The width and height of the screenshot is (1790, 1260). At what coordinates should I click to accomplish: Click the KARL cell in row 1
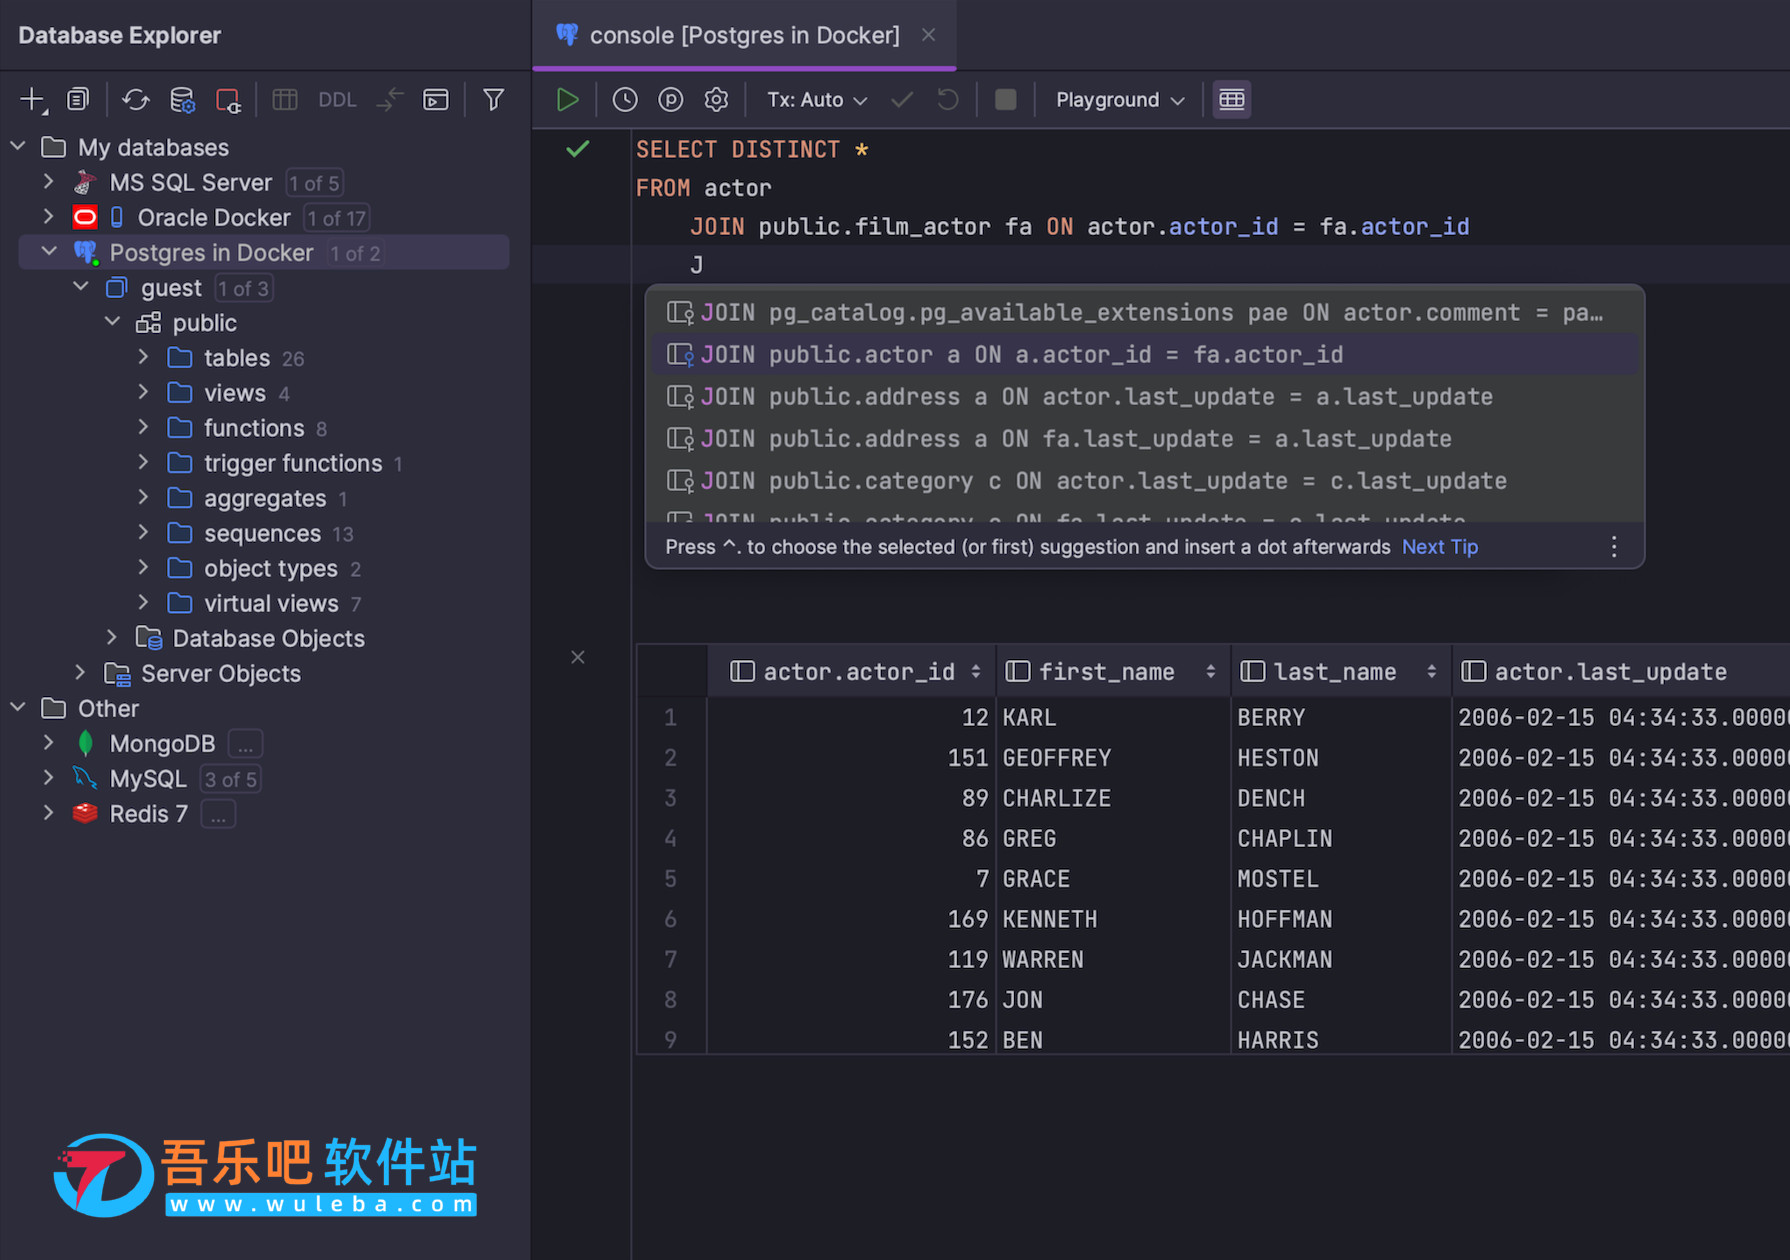point(1113,717)
